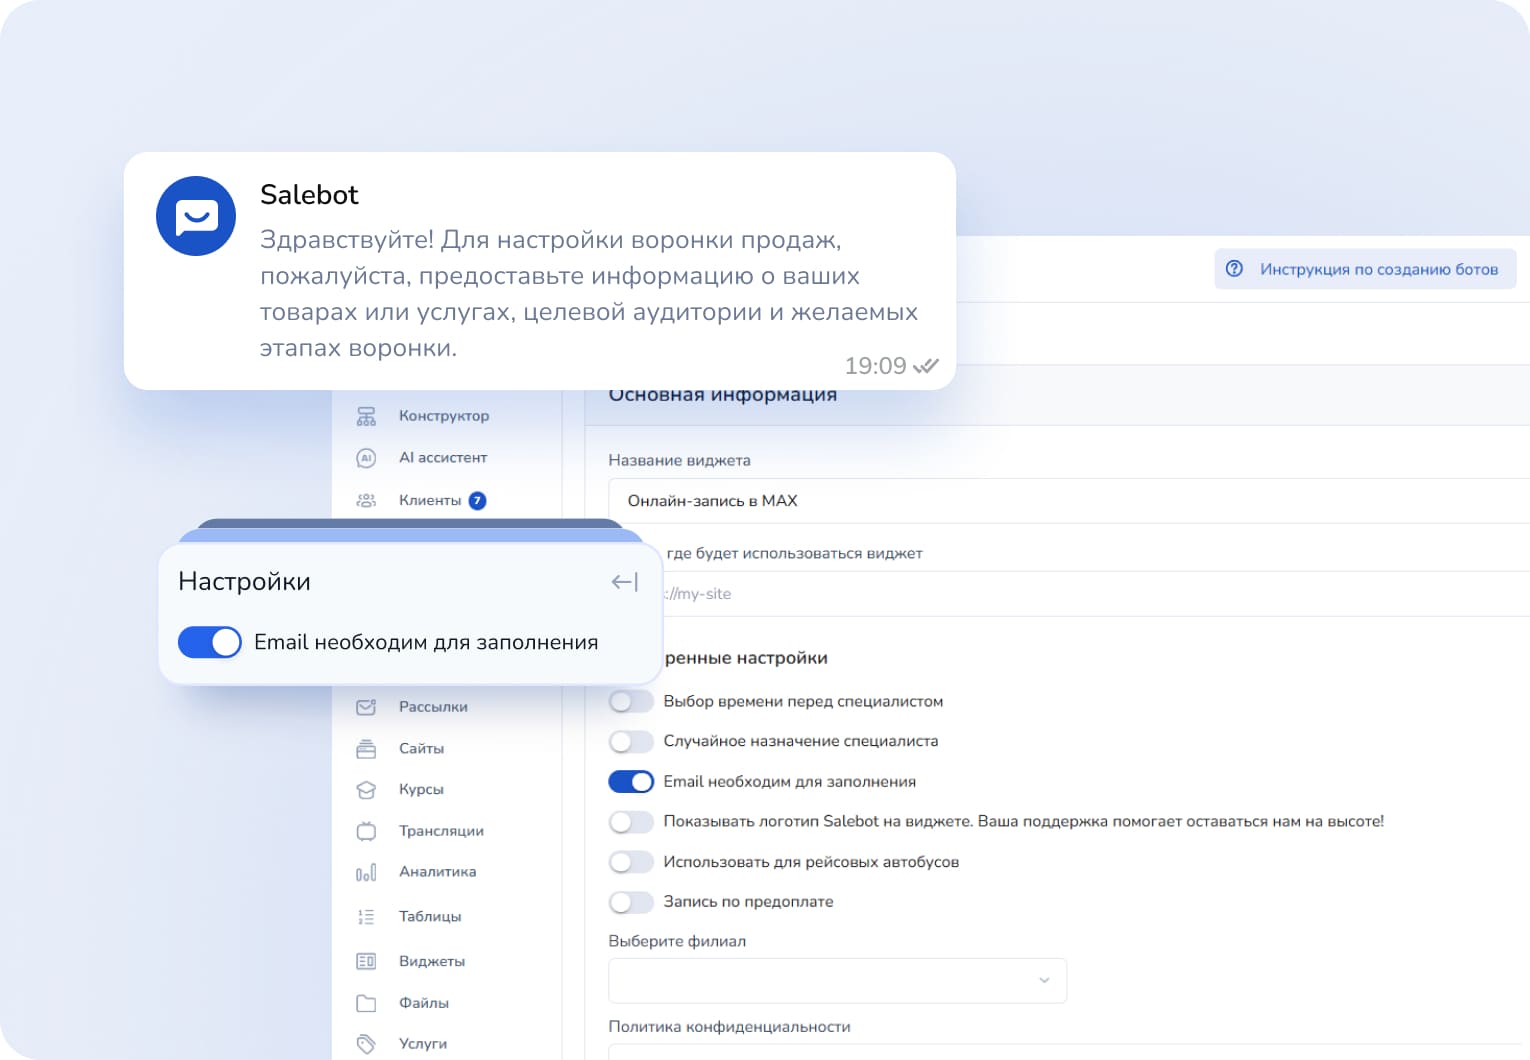The image size is (1530, 1060).
Task: Go to Таблицы in the sidebar
Action: click(429, 916)
